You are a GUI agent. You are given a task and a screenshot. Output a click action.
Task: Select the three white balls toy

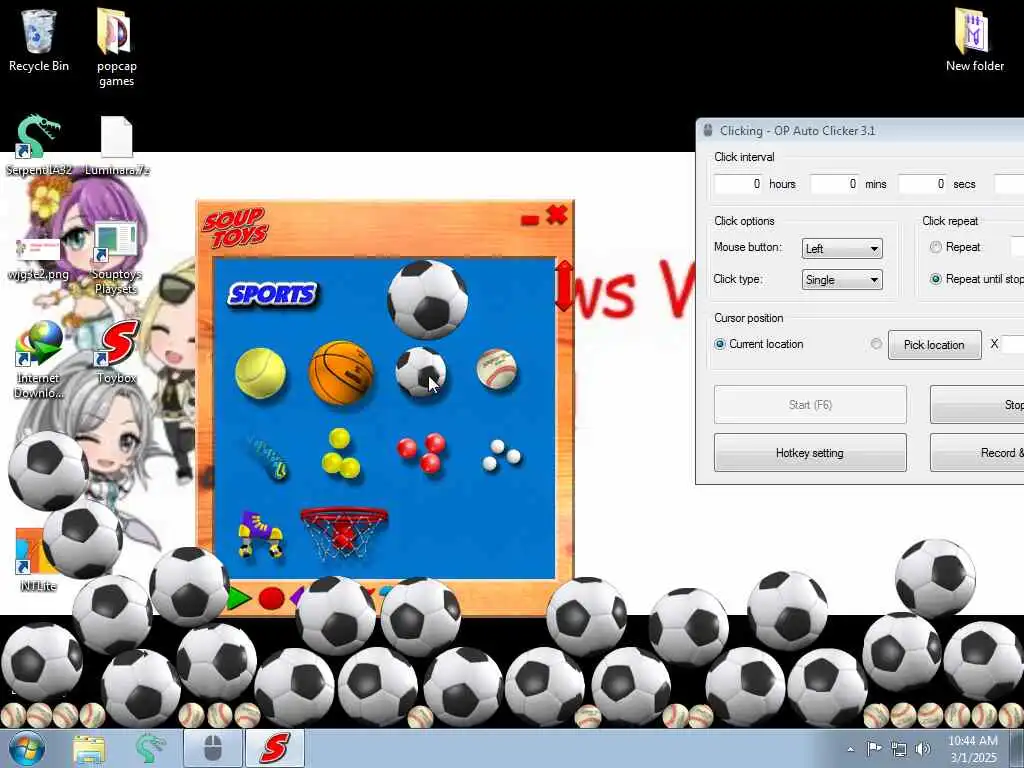pyautogui.click(x=501, y=455)
